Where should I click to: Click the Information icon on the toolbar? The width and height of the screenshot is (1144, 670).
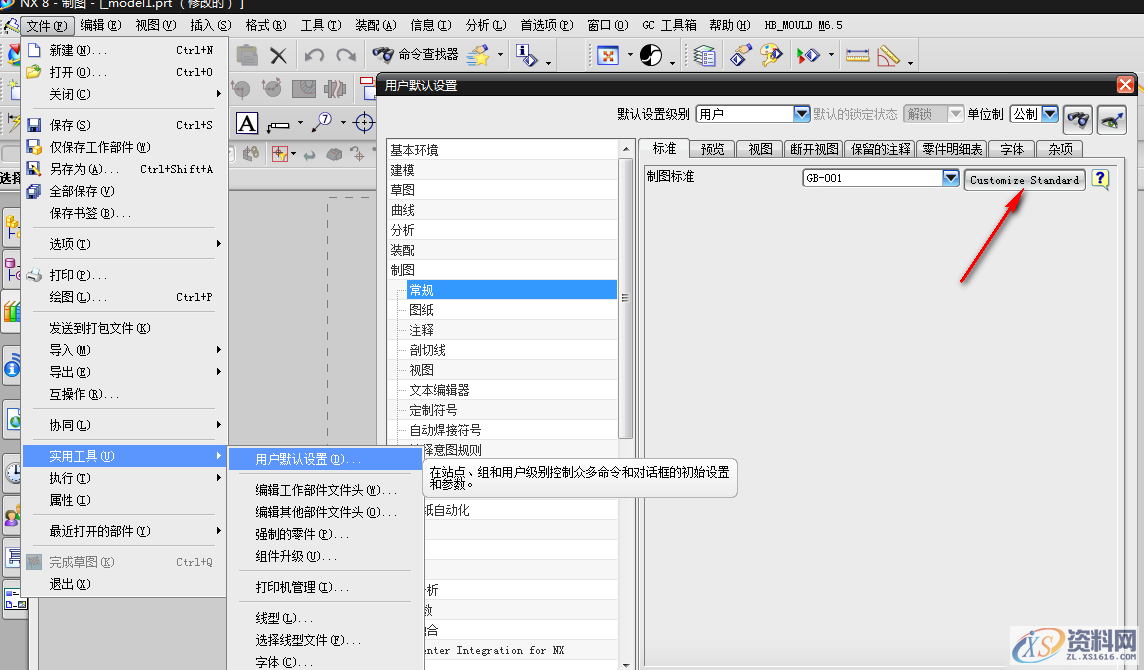tap(527, 55)
